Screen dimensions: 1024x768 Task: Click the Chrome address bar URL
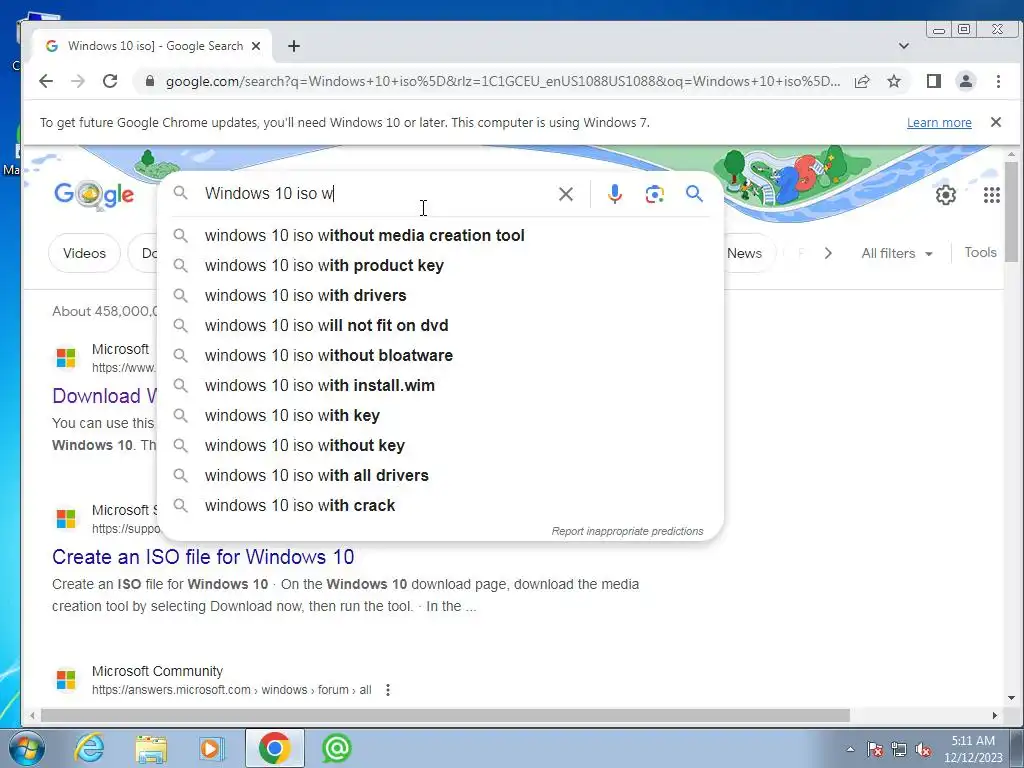(x=503, y=82)
